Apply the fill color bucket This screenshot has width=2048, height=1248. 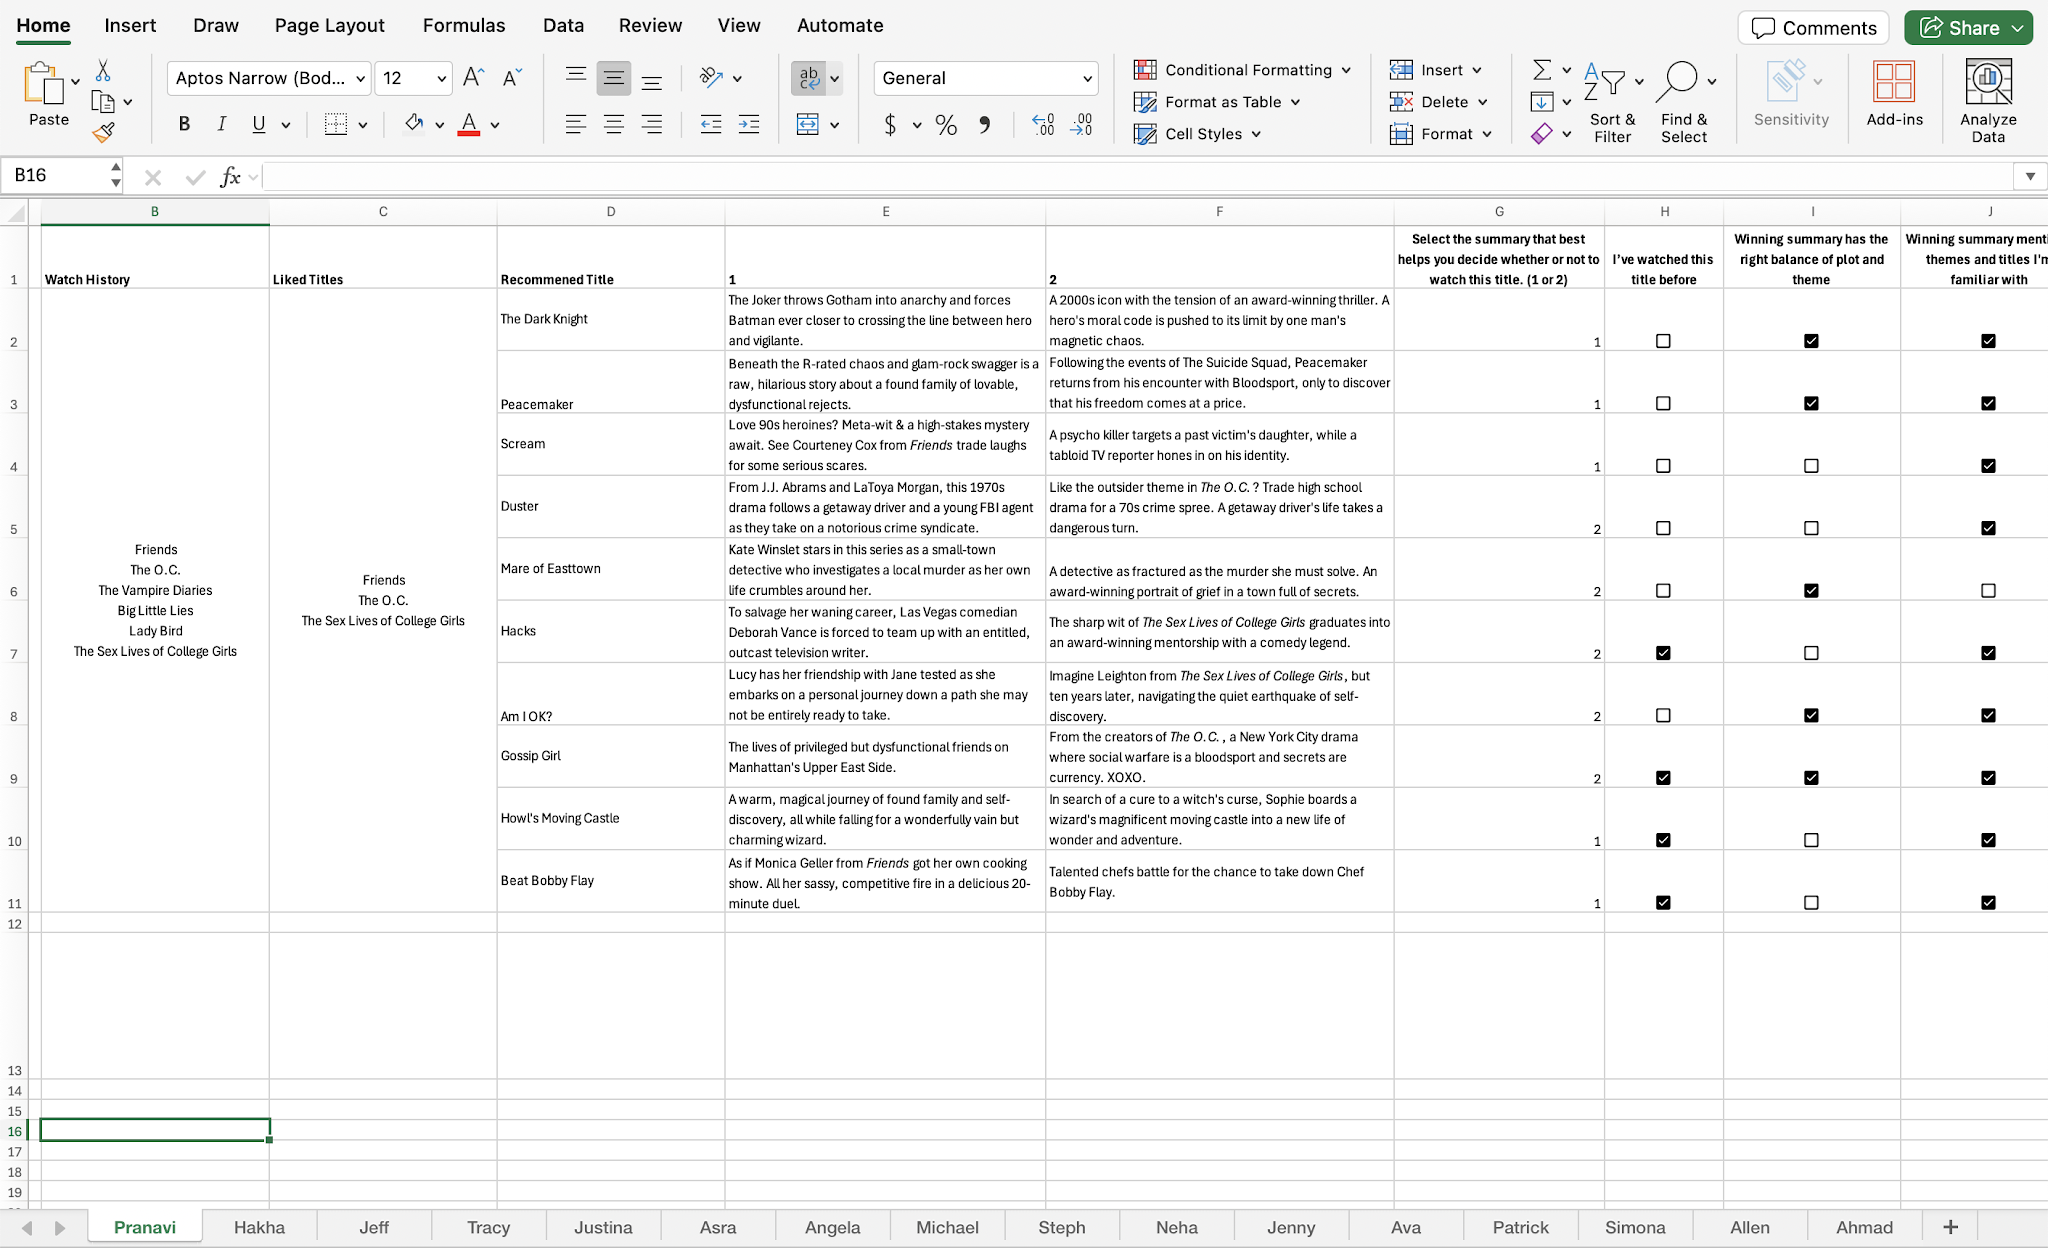point(413,124)
